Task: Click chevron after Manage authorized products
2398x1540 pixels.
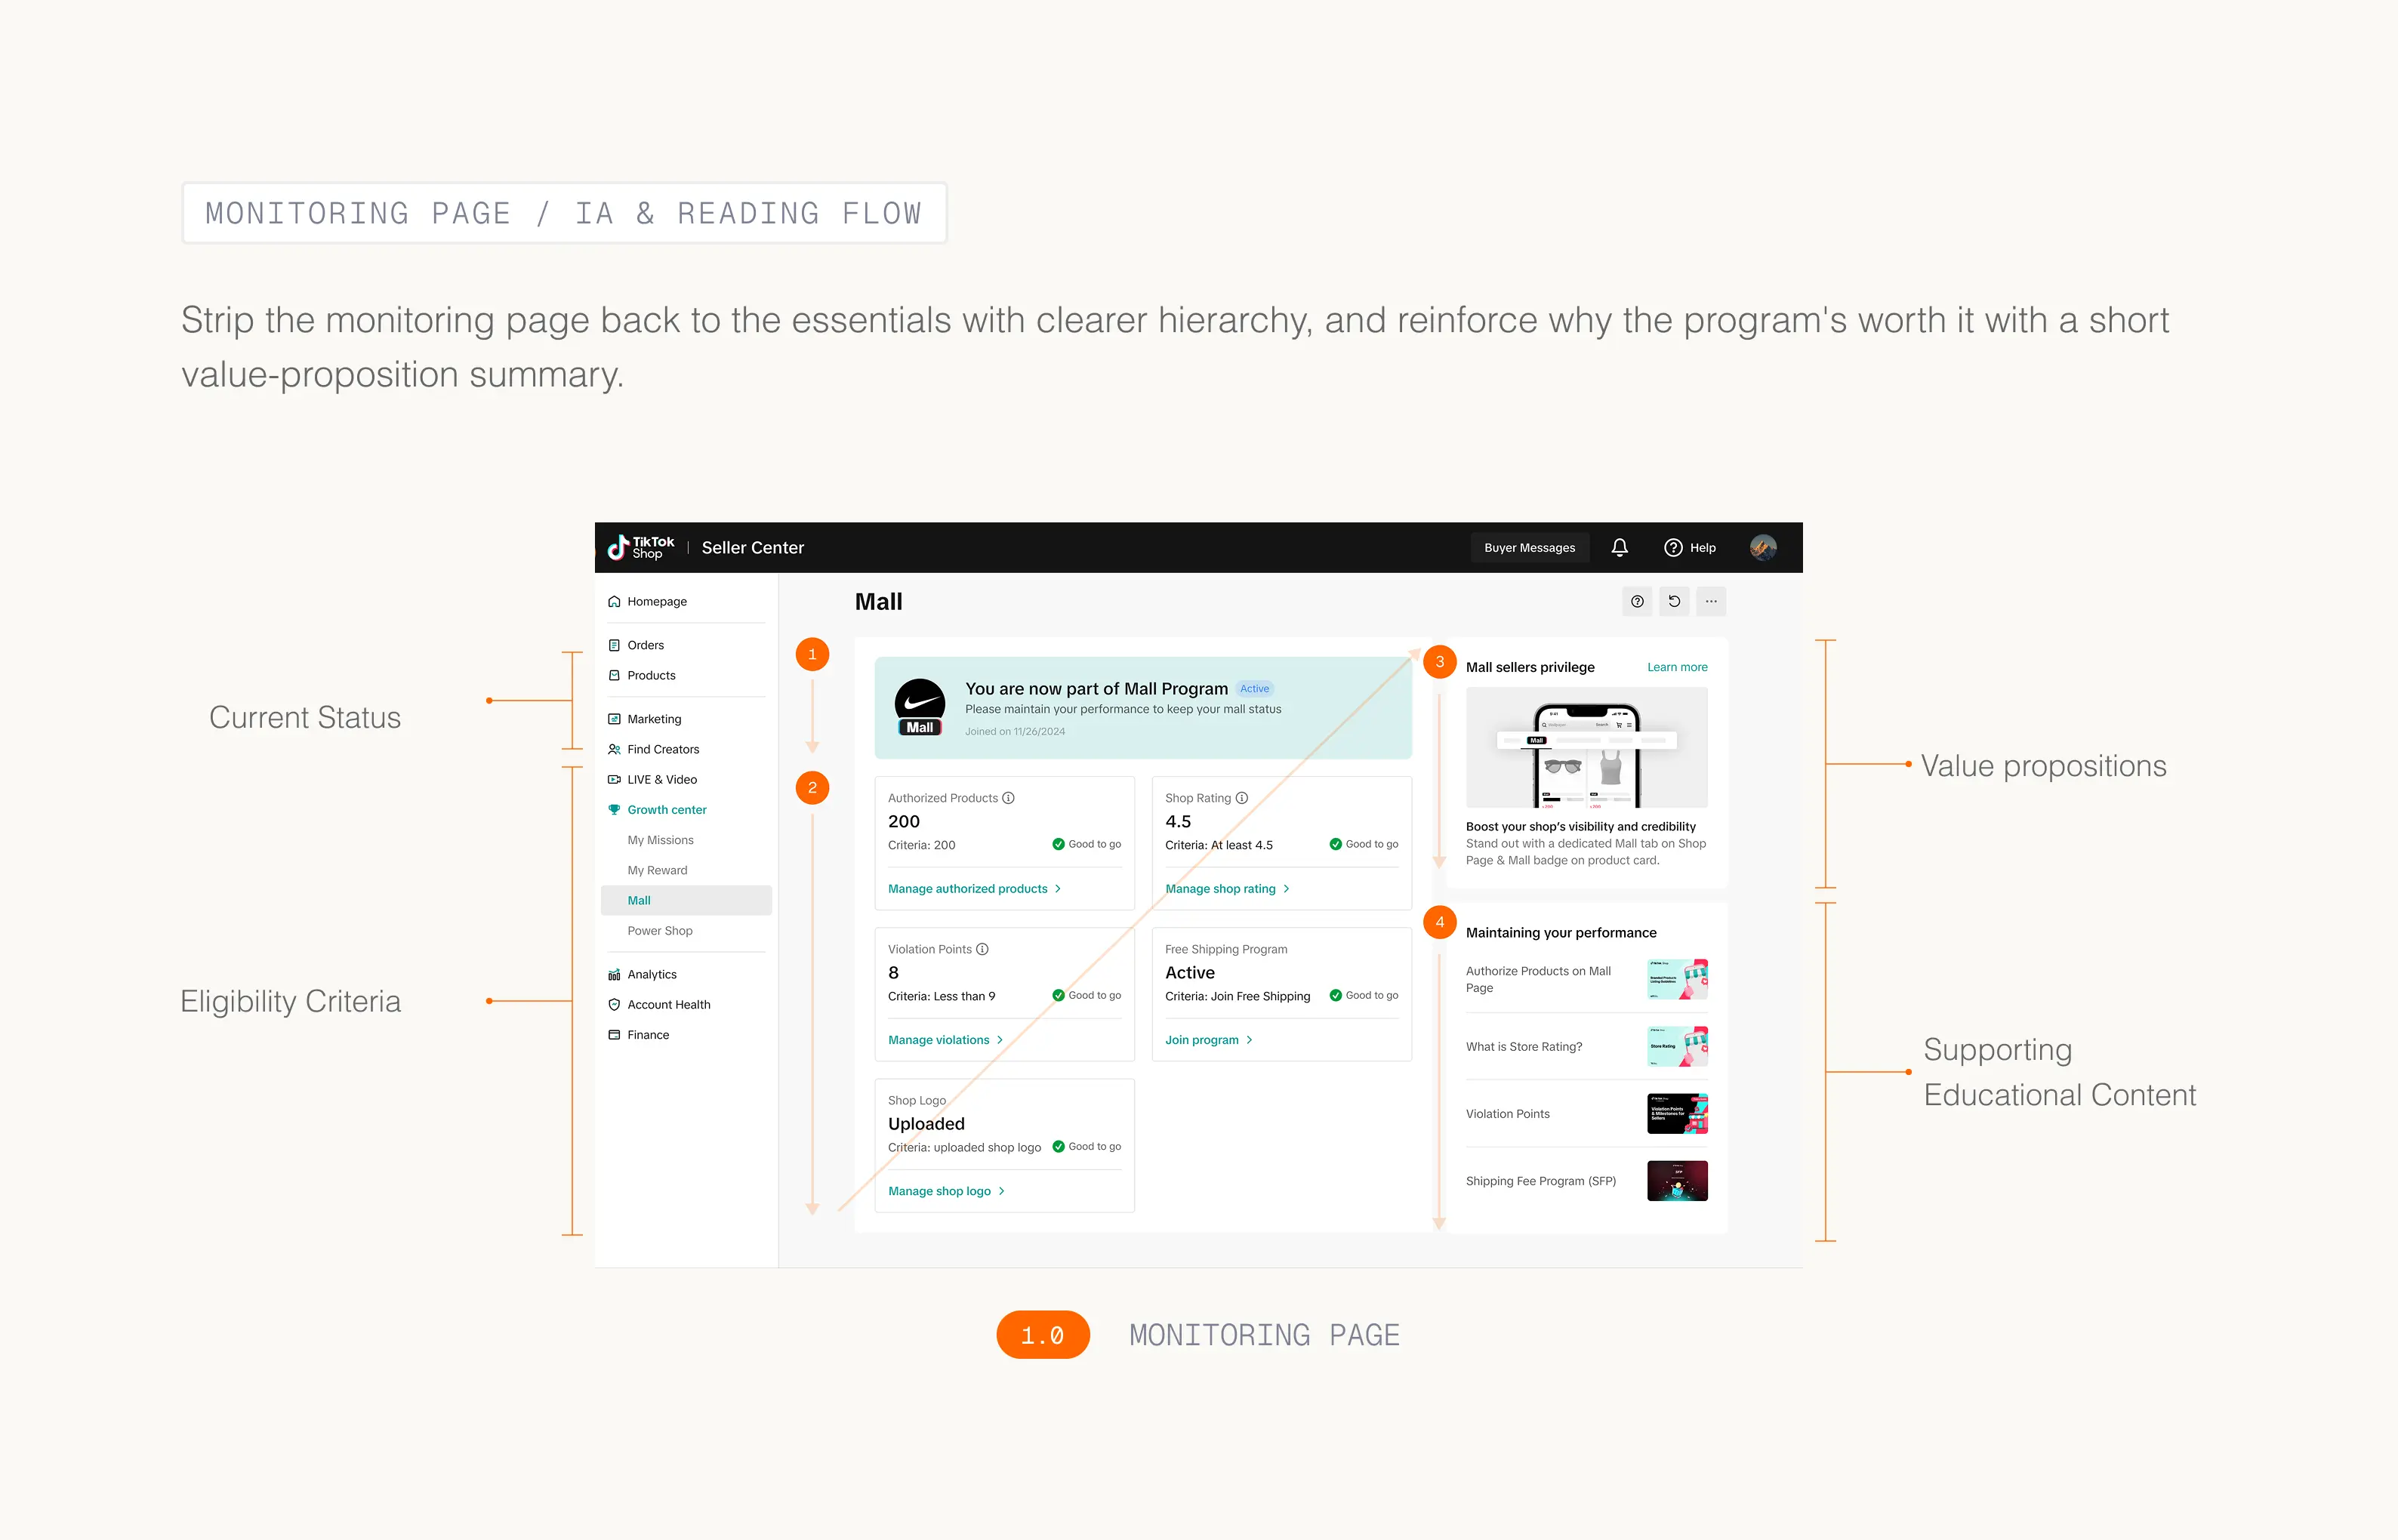Action: (1058, 888)
